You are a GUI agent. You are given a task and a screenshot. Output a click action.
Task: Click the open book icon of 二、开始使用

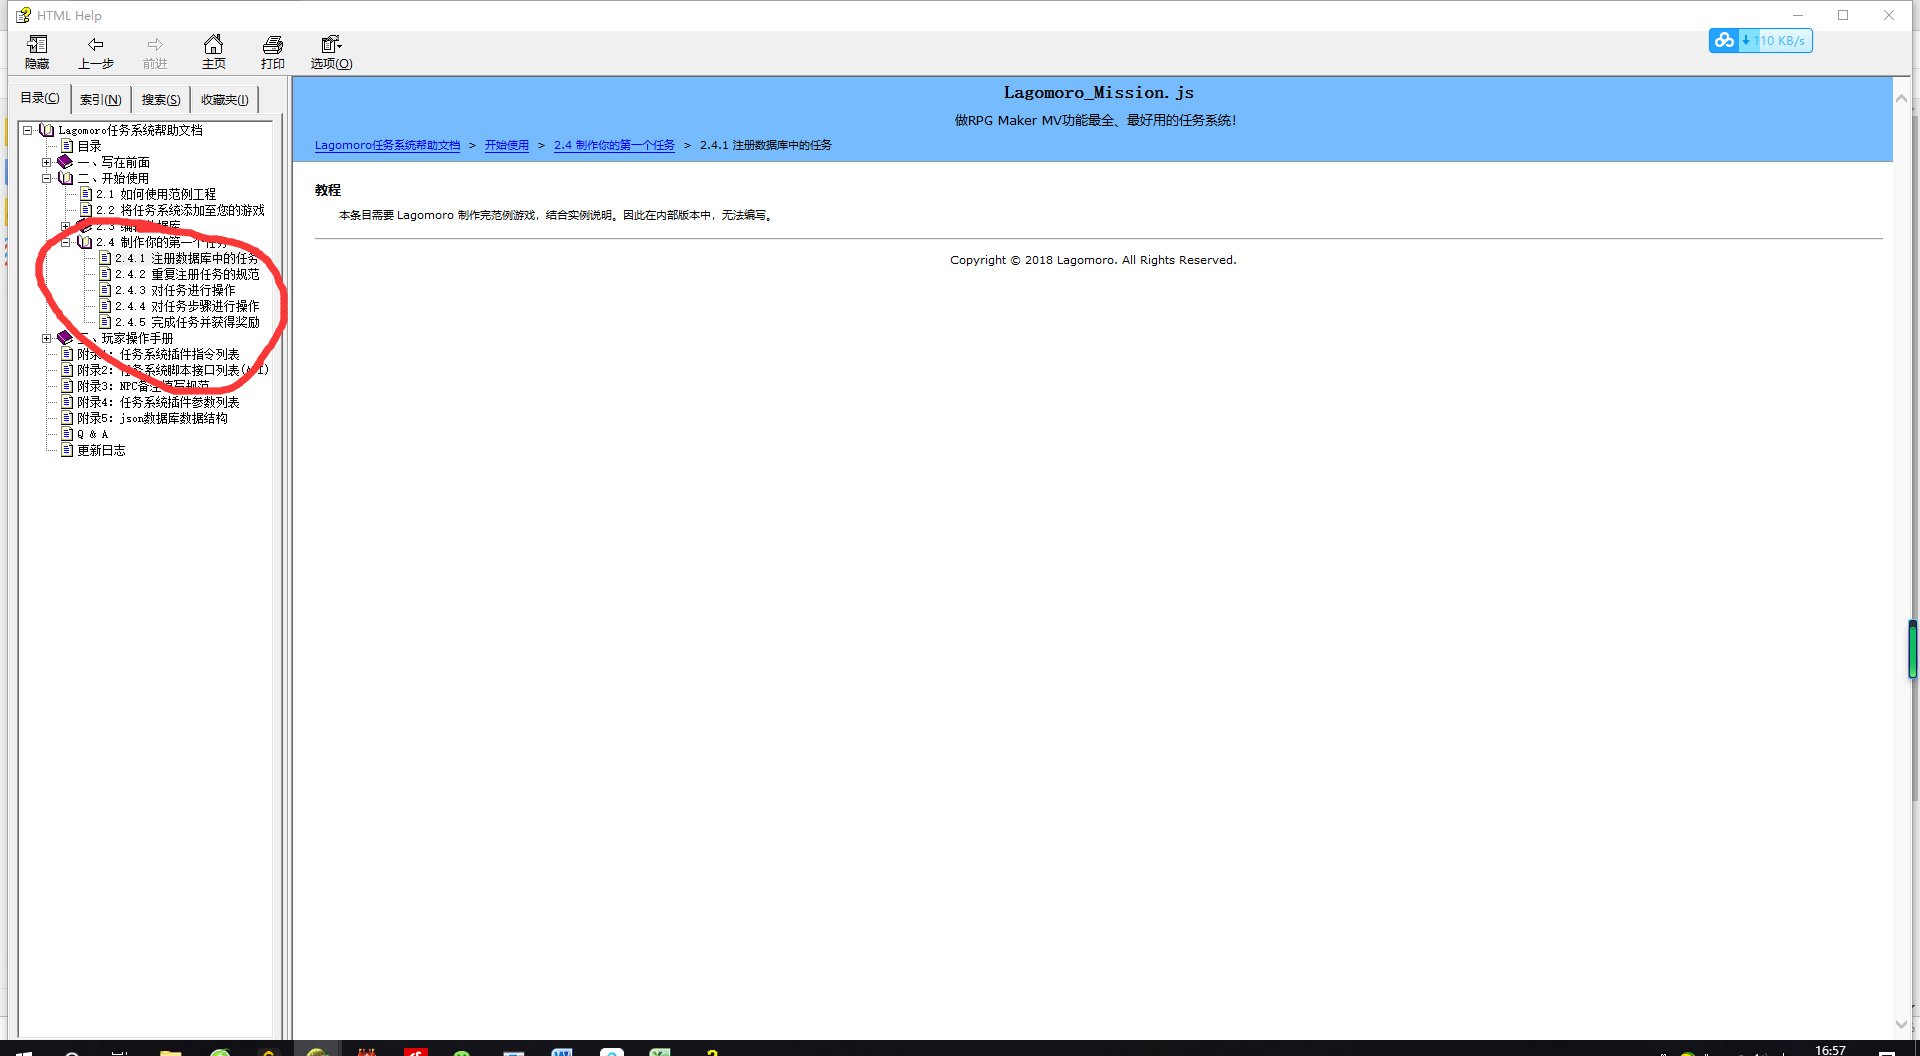point(66,178)
